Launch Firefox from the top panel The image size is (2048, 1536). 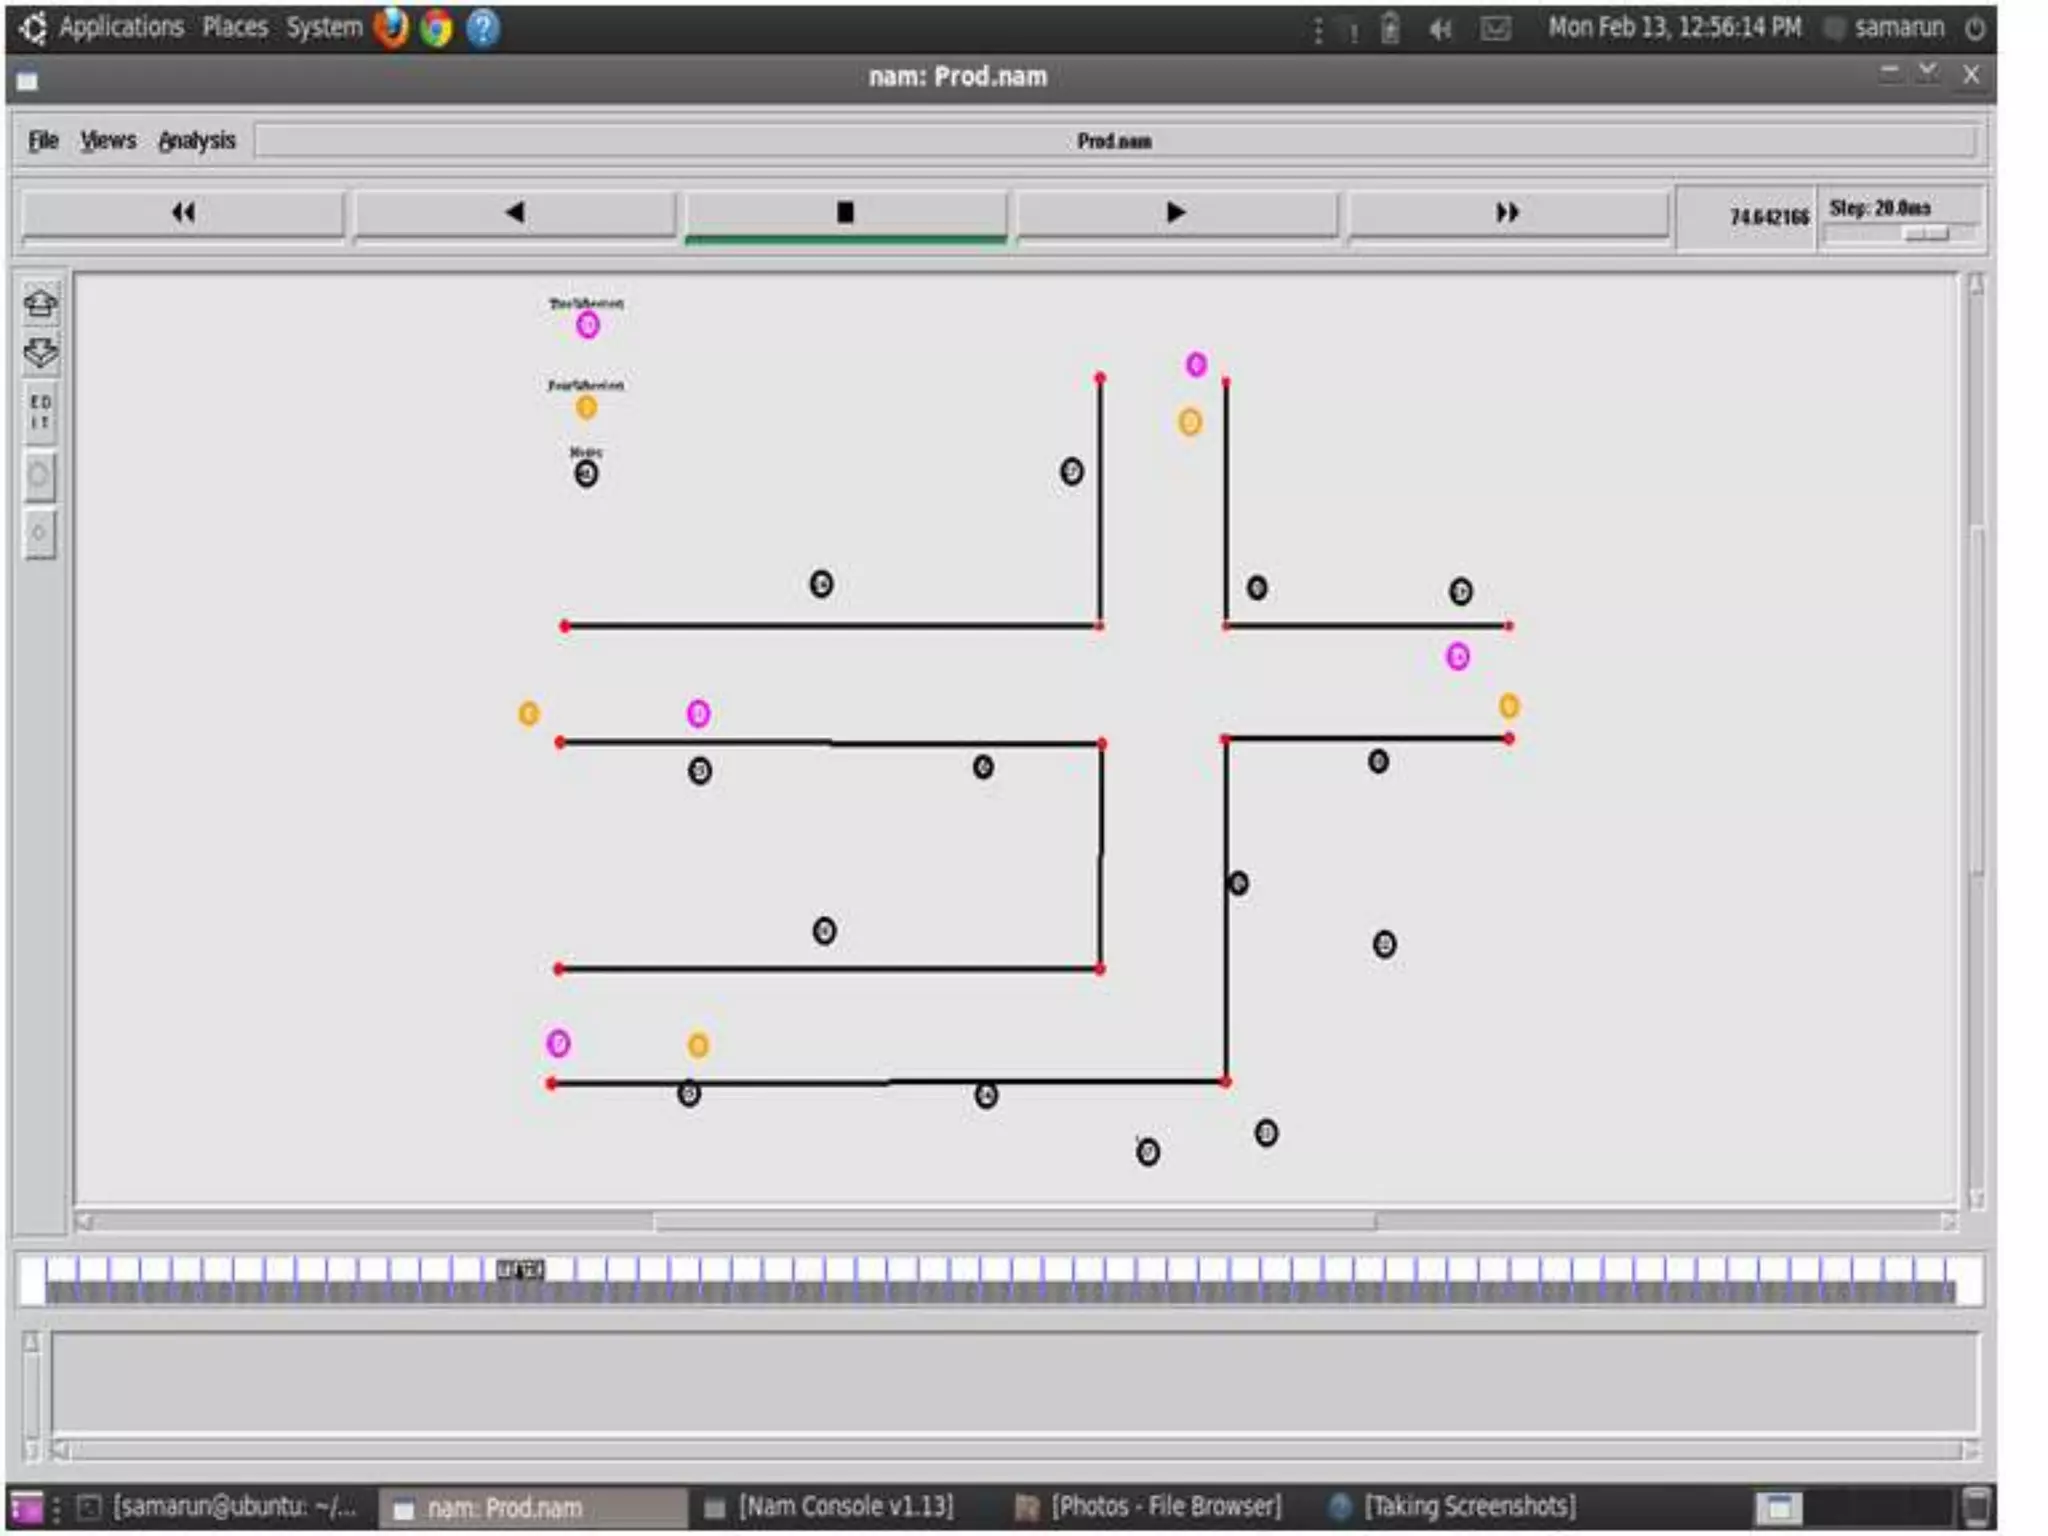click(391, 28)
